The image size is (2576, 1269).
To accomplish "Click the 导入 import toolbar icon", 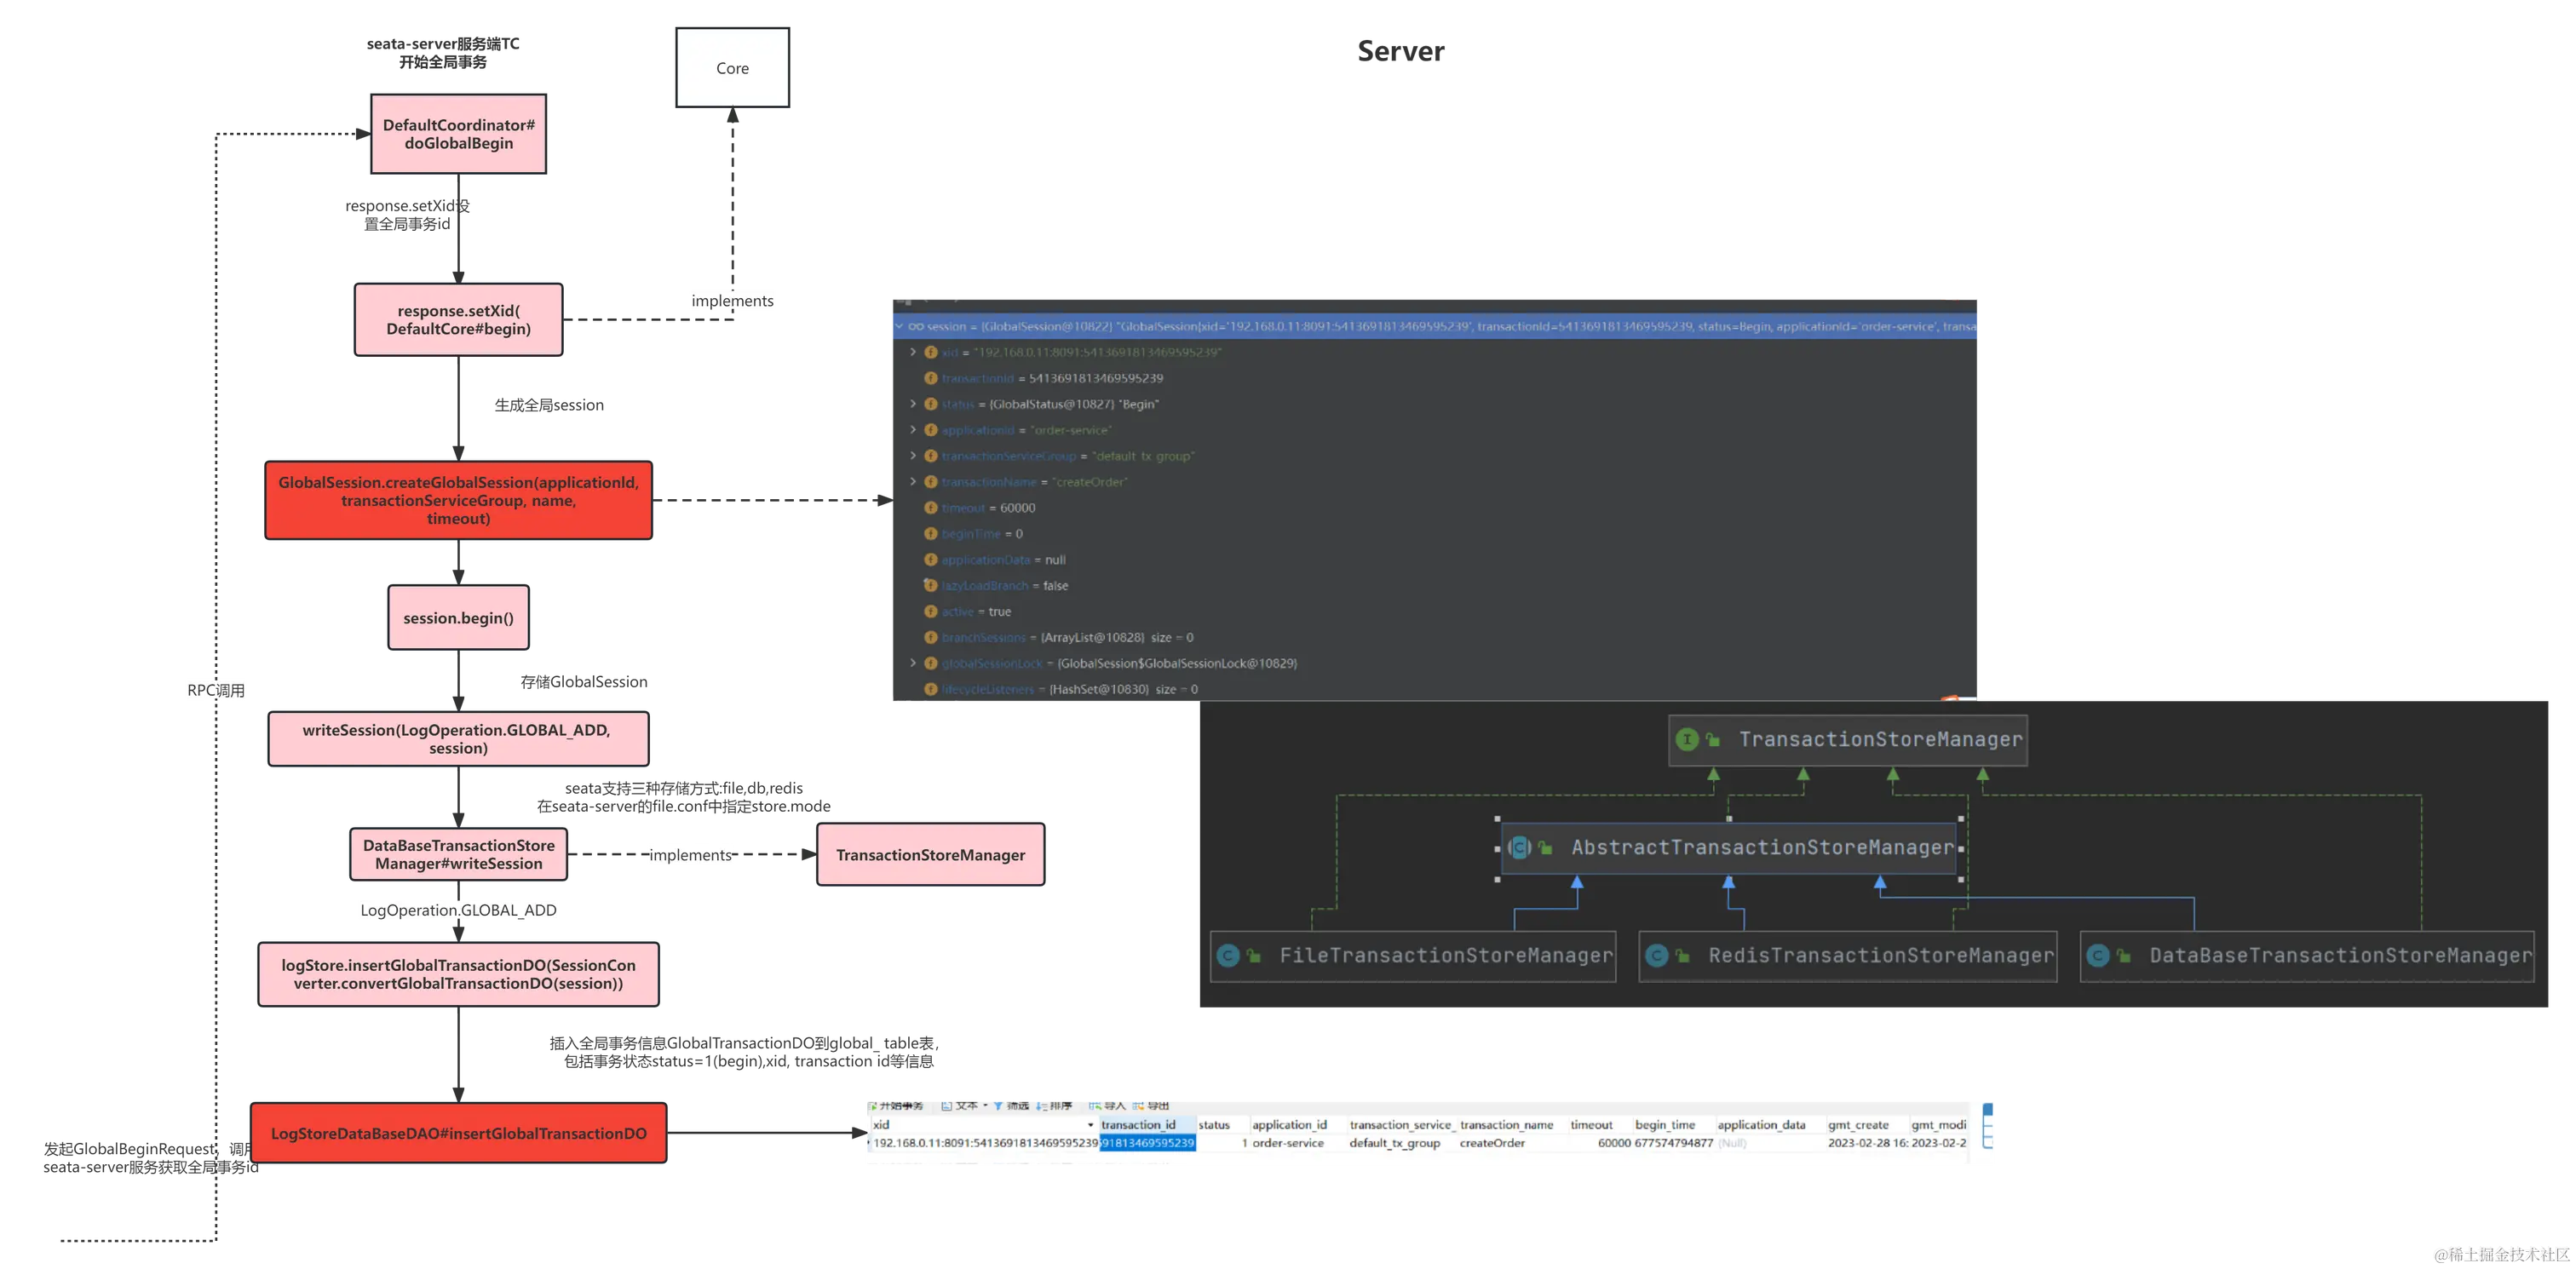I will pos(1095,1105).
